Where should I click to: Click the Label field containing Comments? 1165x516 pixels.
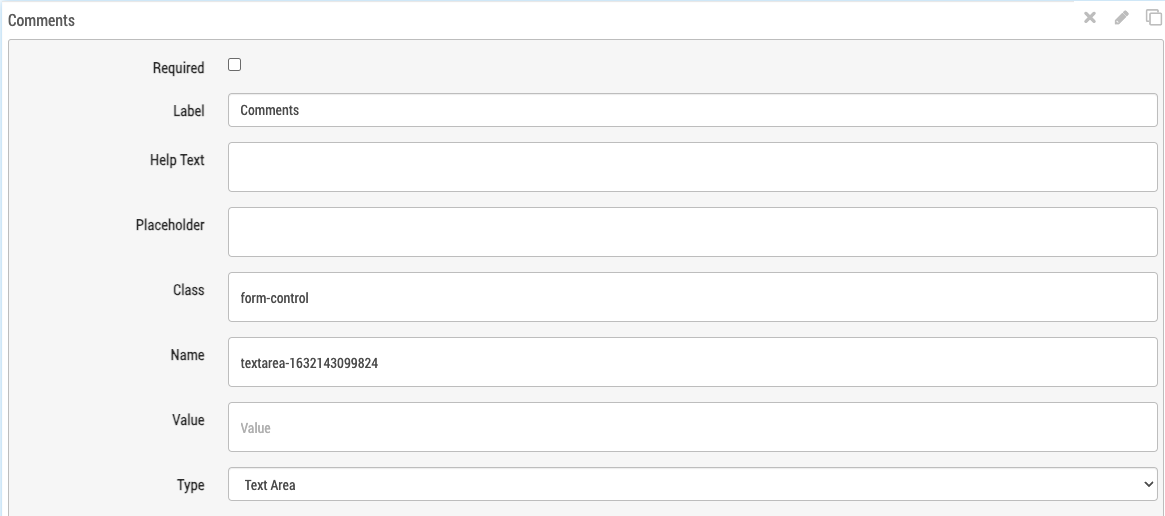[692, 111]
